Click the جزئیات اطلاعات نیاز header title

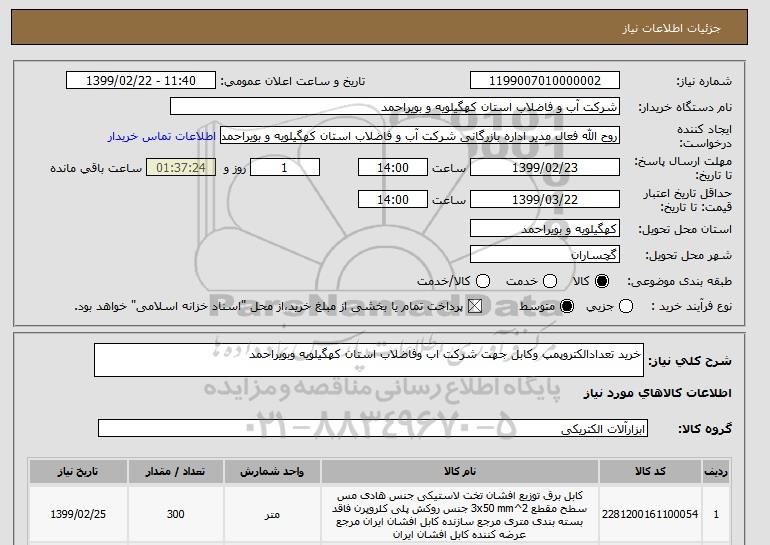click(671, 28)
